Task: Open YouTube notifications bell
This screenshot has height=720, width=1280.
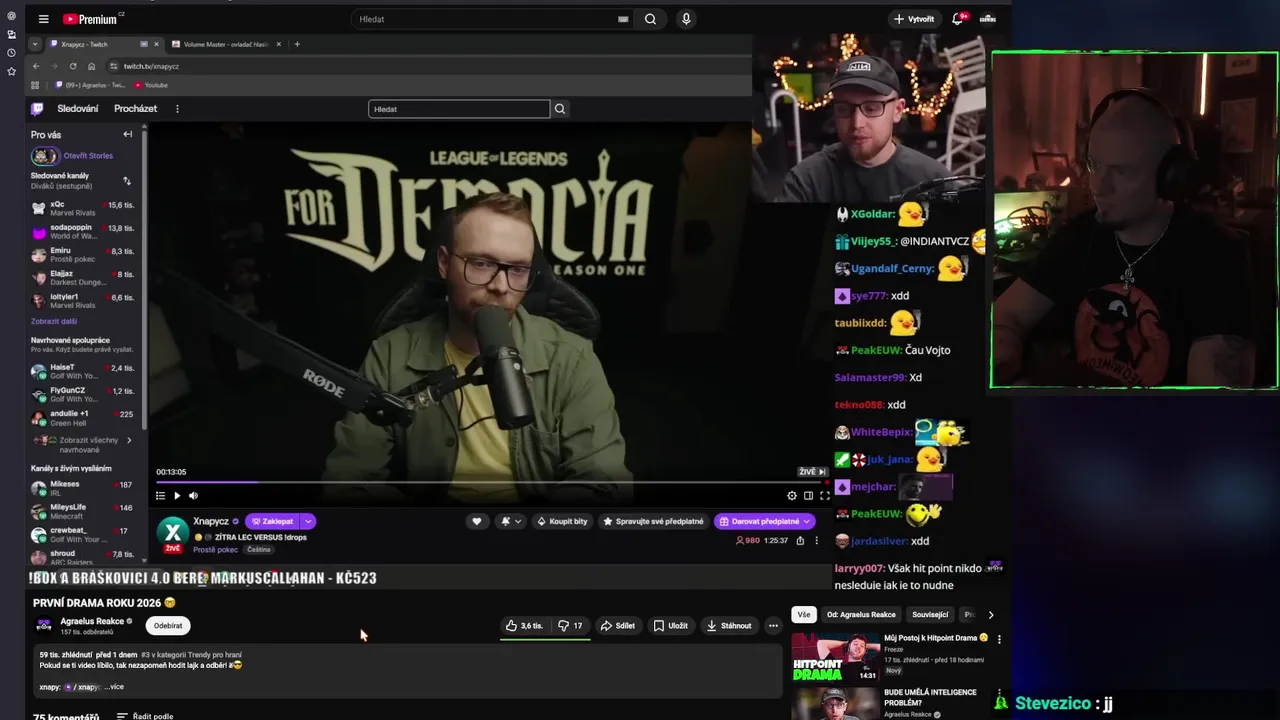Action: tap(959, 19)
